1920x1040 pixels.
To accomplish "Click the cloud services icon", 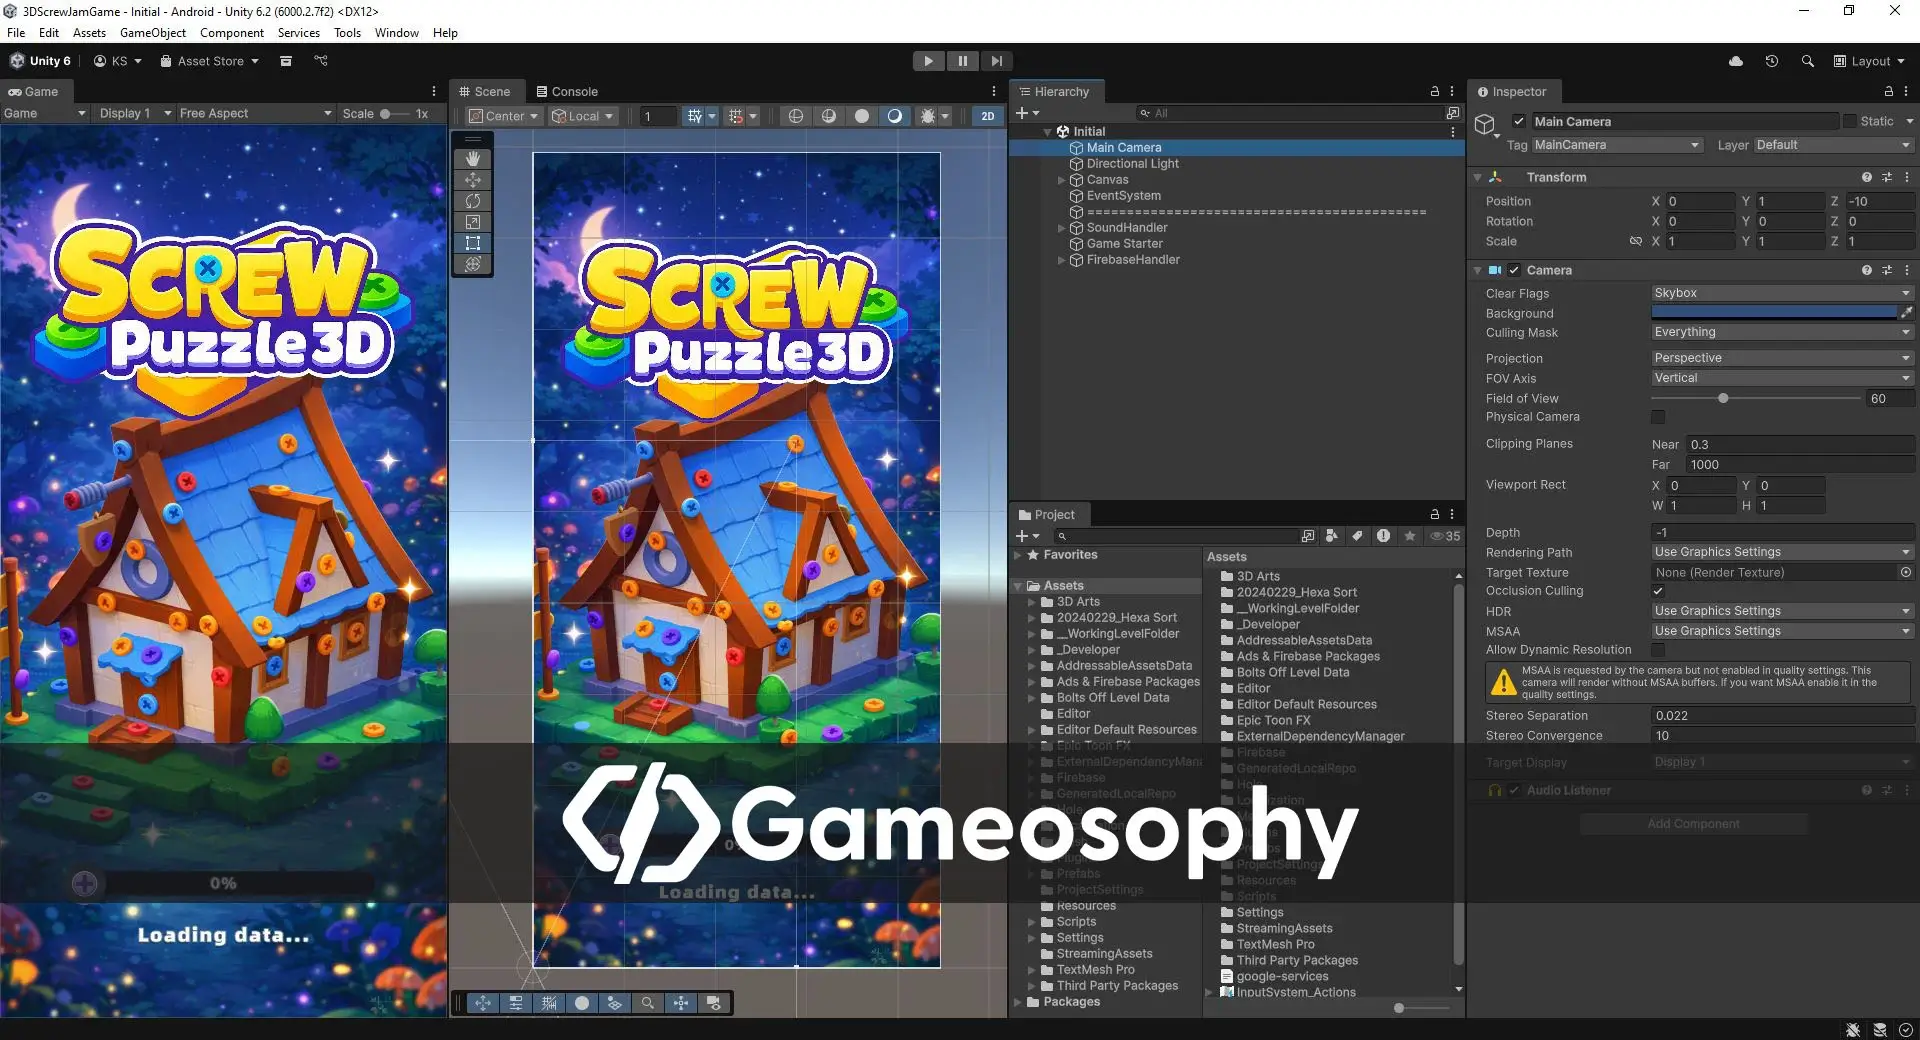I will 1735,61.
